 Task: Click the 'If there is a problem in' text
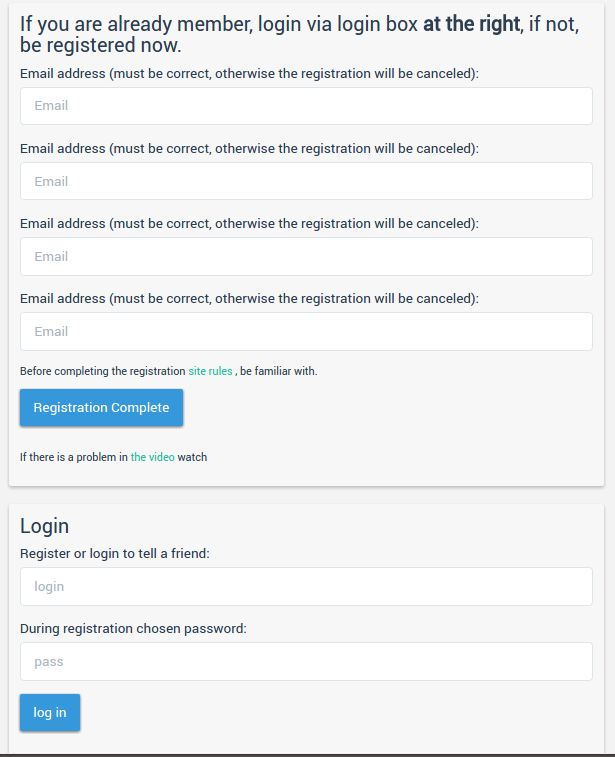tap(74, 457)
